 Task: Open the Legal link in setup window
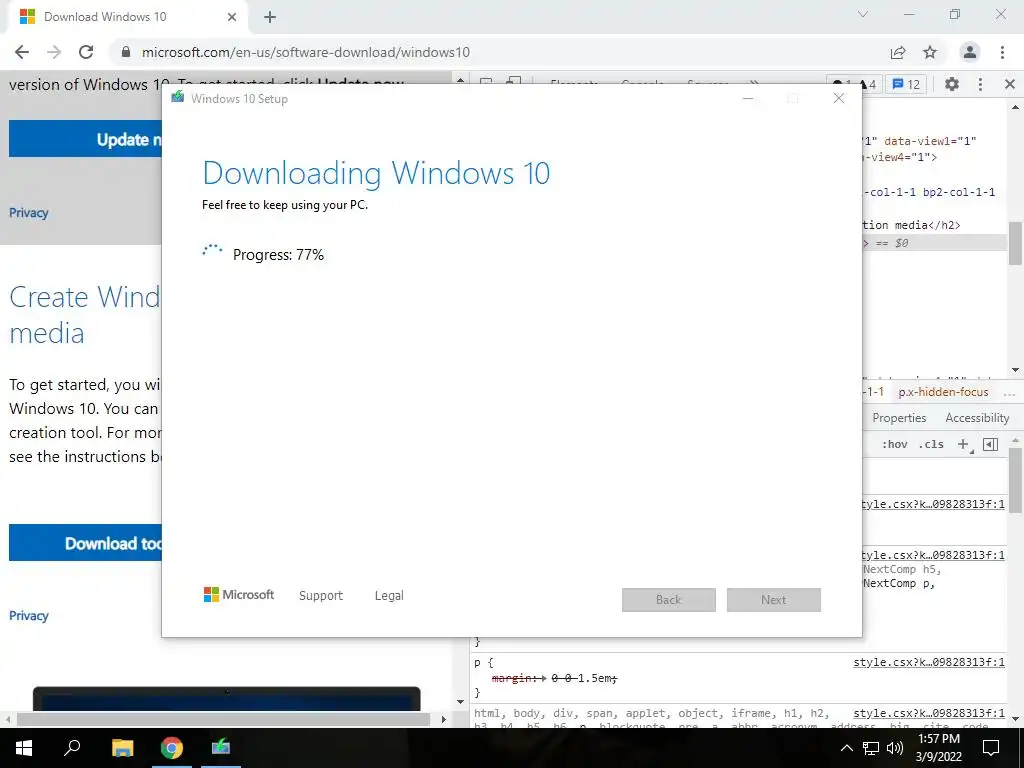(x=389, y=596)
